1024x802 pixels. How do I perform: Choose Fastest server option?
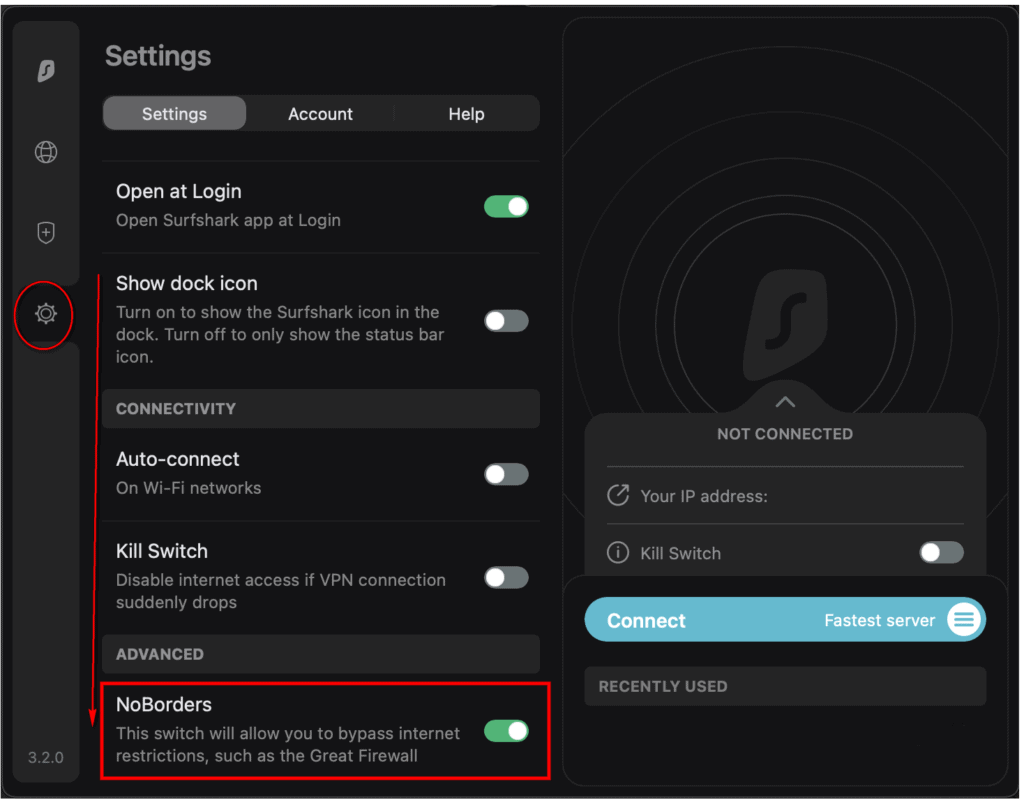879,619
